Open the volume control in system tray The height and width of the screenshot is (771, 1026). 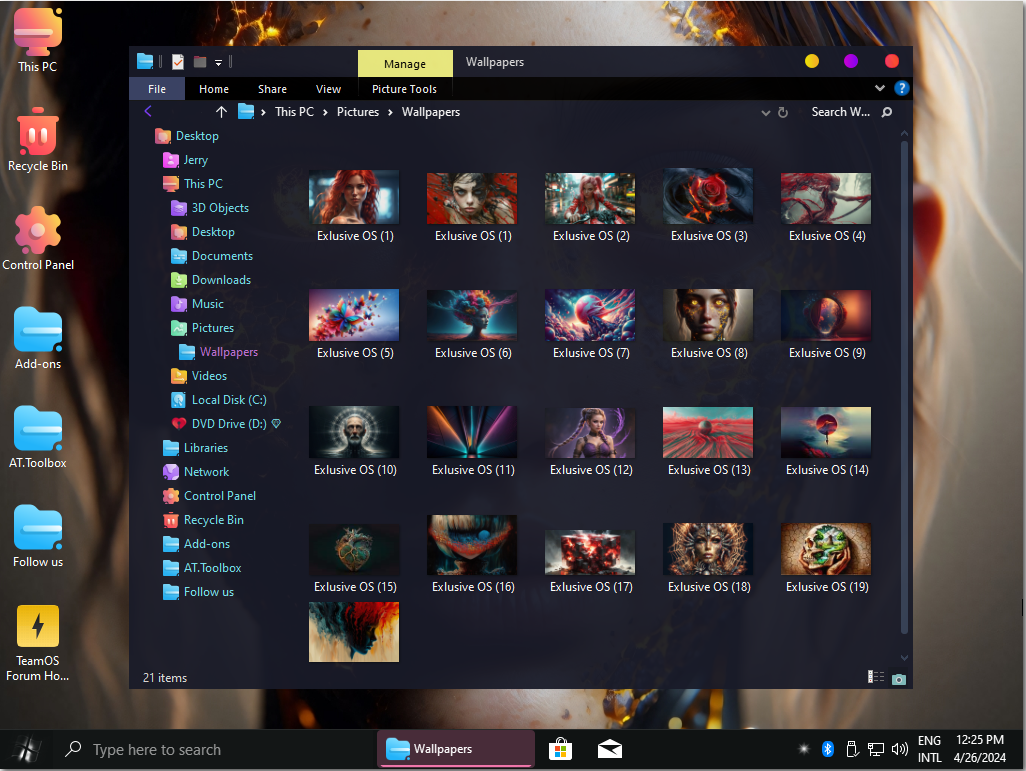[x=899, y=748]
